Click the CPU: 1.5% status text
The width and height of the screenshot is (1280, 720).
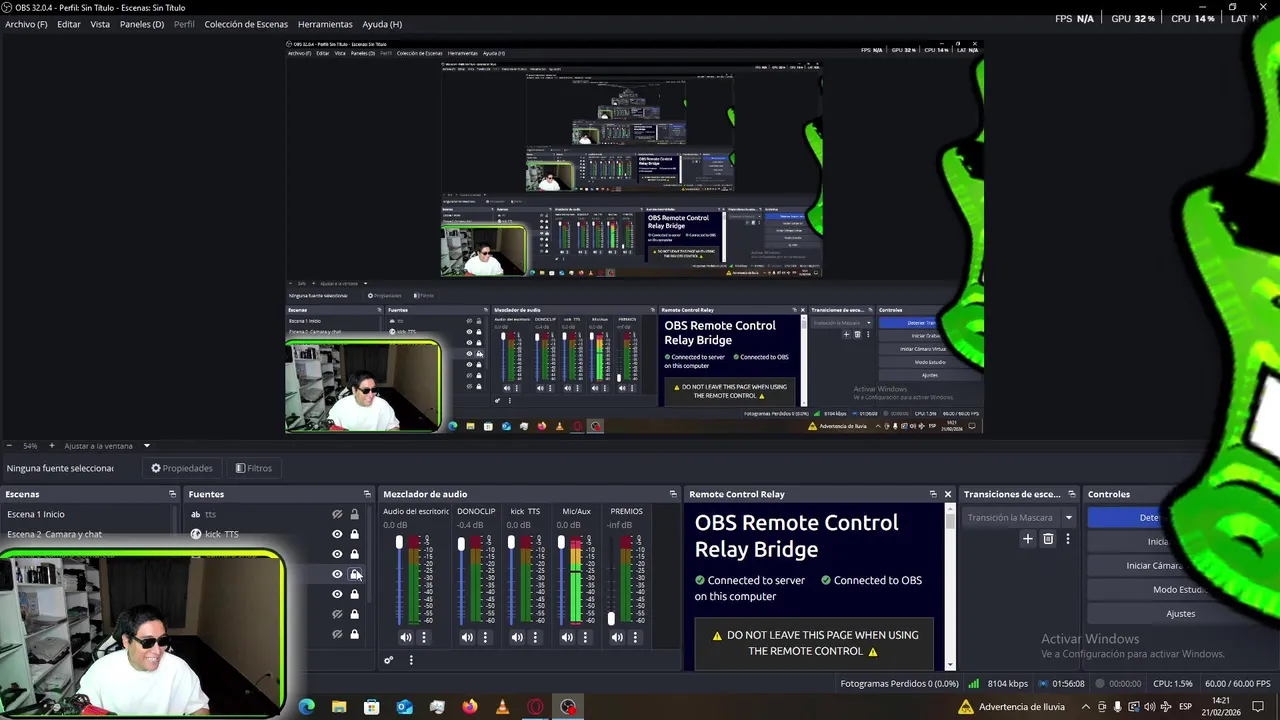pos(1173,684)
